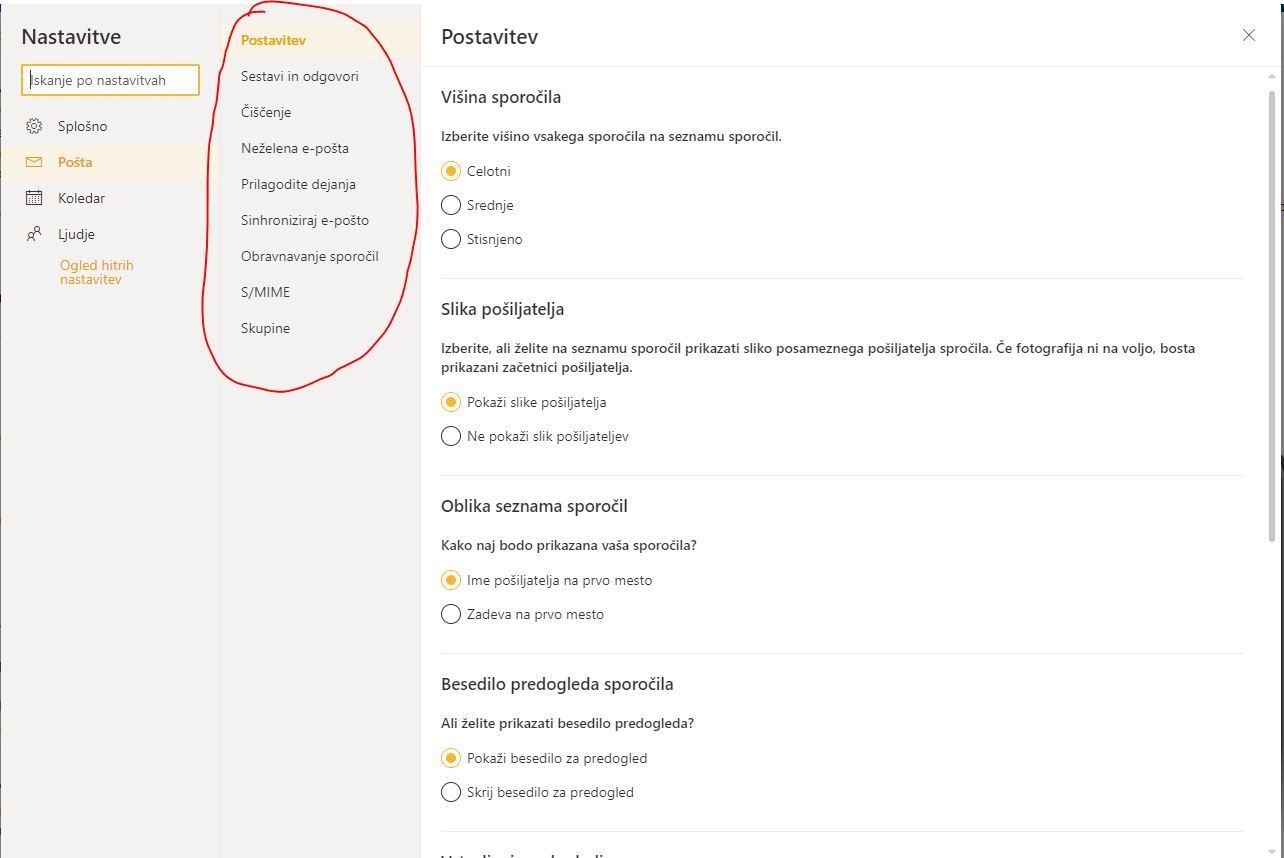Select the Celotni message height option
This screenshot has width=1284, height=858.
click(451, 171)
